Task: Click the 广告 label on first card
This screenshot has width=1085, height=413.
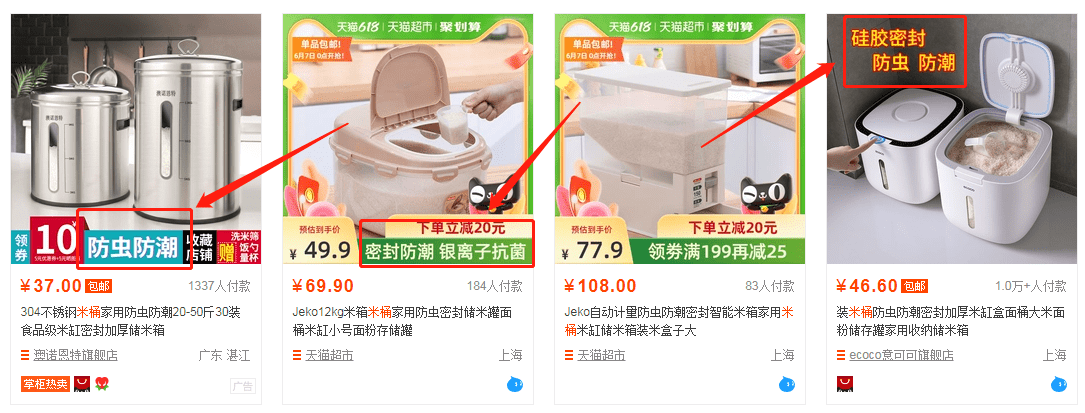Action: coord(241,386)
